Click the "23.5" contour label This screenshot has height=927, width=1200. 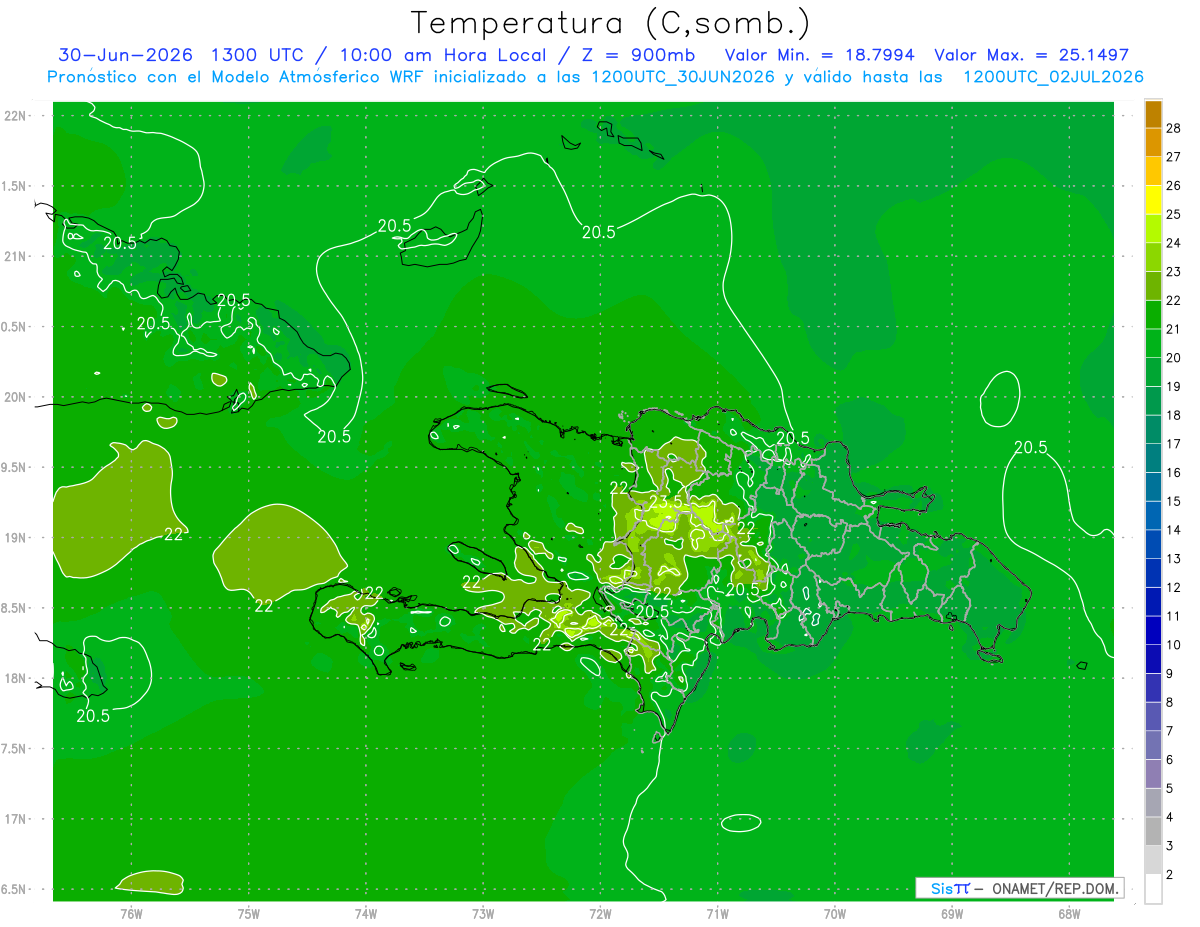(666, 502)
